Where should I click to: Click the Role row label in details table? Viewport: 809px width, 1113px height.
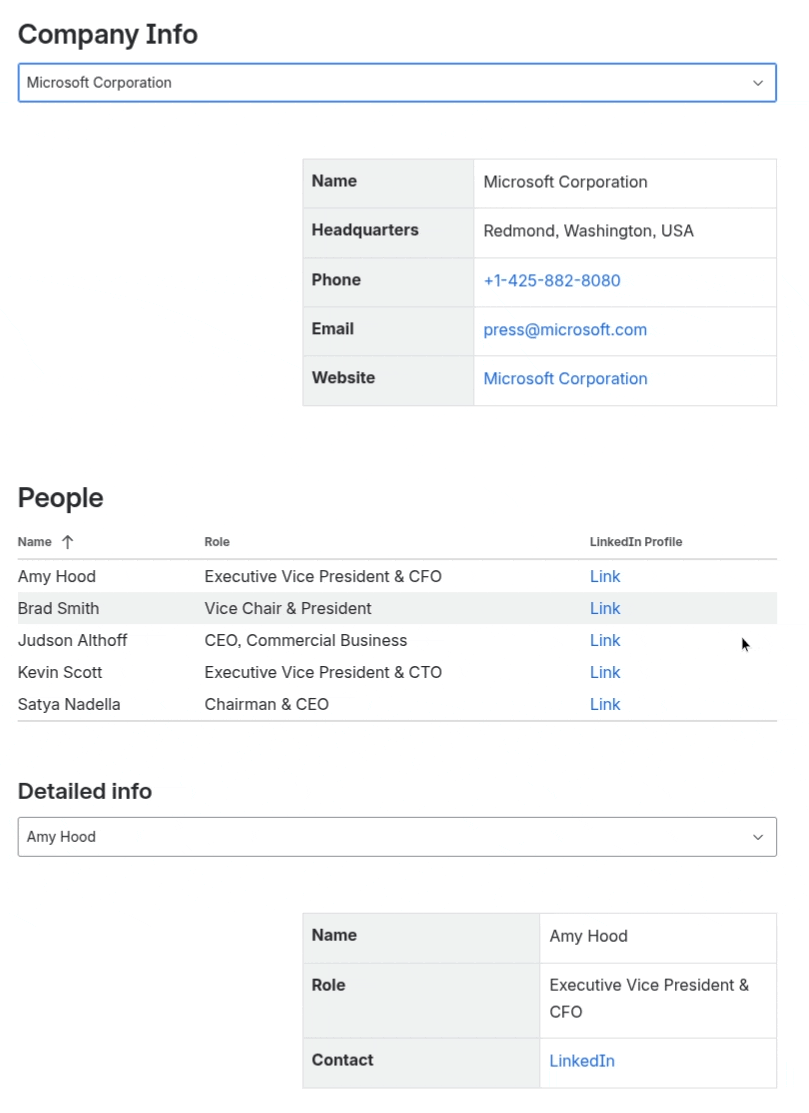pyautogui.click(x=328, y=985)
